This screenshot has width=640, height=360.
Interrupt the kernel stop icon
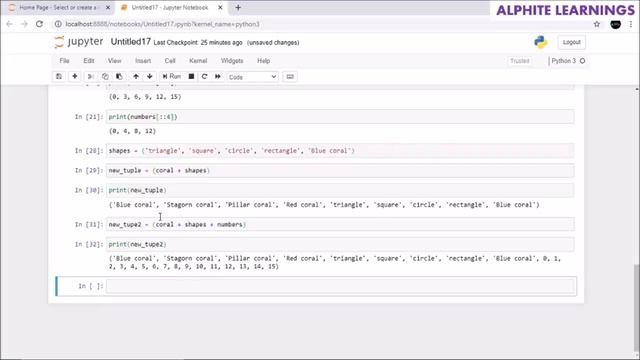point(191,77)
